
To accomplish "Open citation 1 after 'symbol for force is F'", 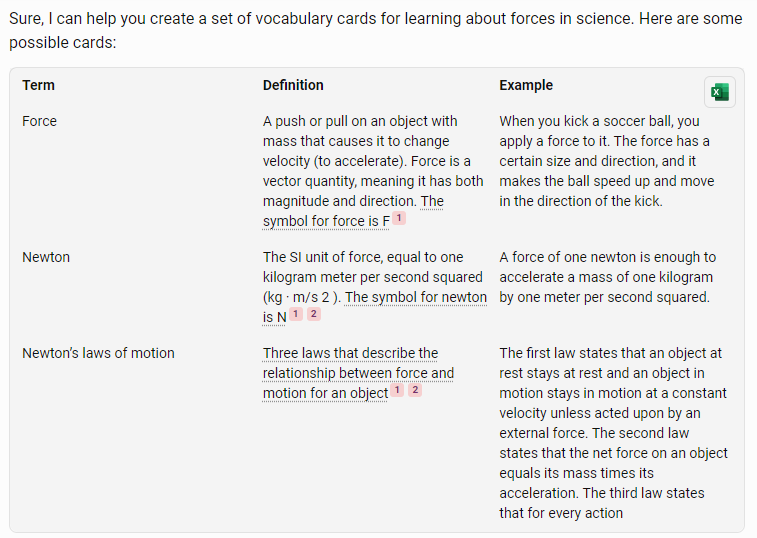I will click(399, 218).
